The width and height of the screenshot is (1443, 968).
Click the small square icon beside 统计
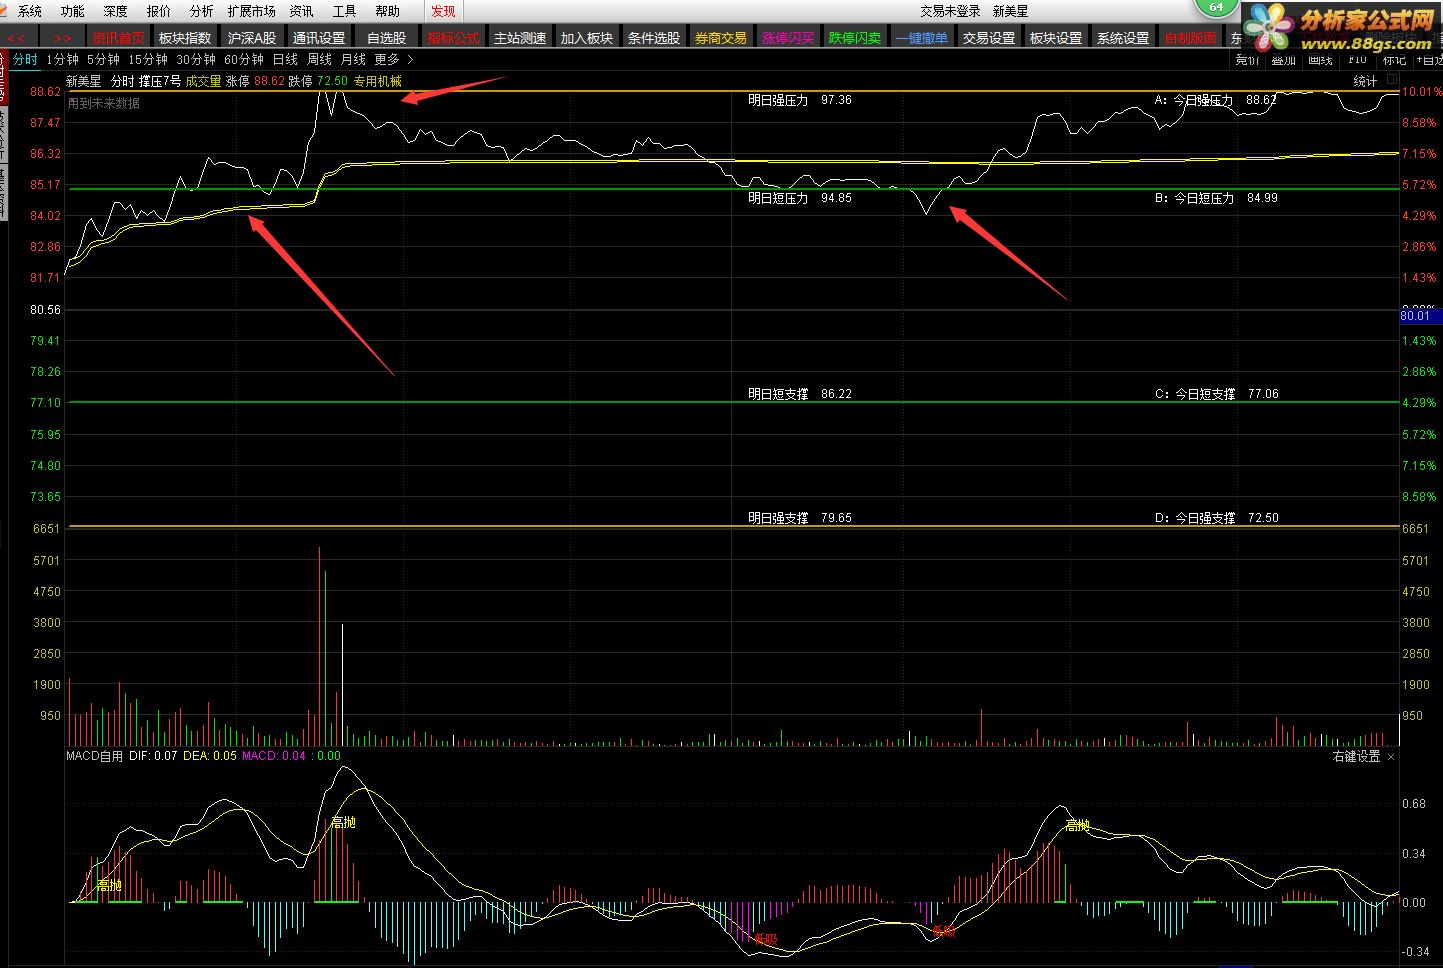pyautogui.click(x=1391, y=81)
